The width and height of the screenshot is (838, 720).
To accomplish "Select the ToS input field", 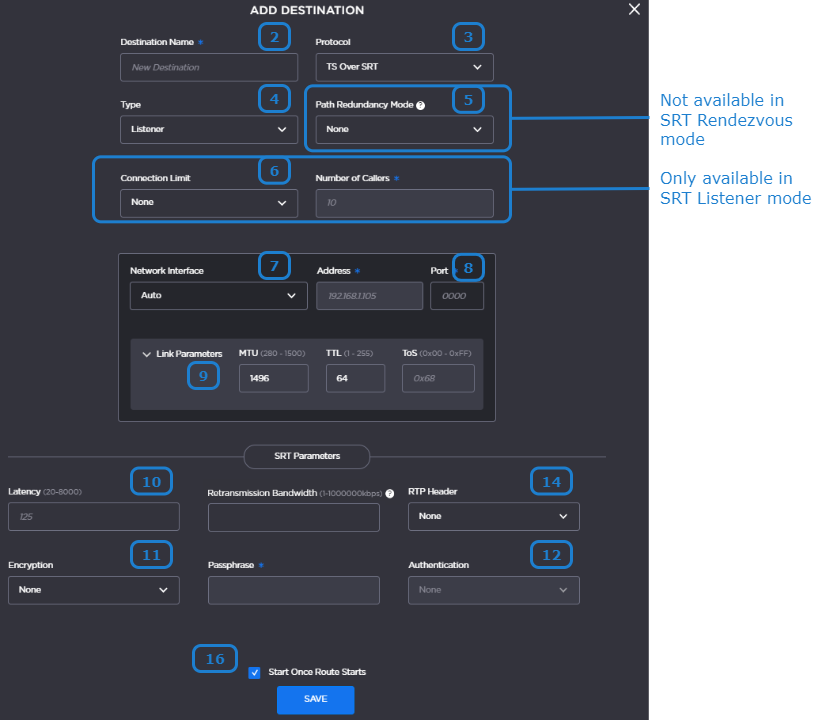I will coord(438,378).
